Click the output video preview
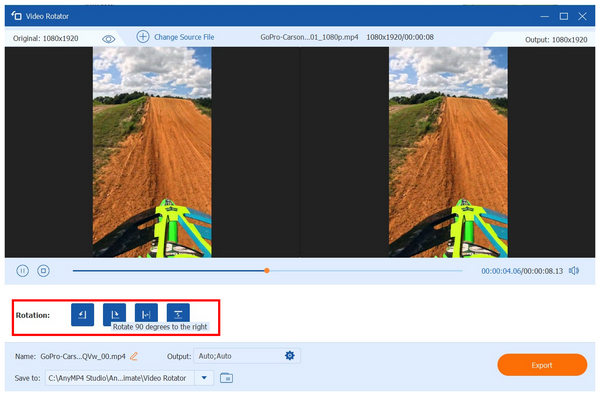This screenshot has width=600, height=396. point(448,152)
